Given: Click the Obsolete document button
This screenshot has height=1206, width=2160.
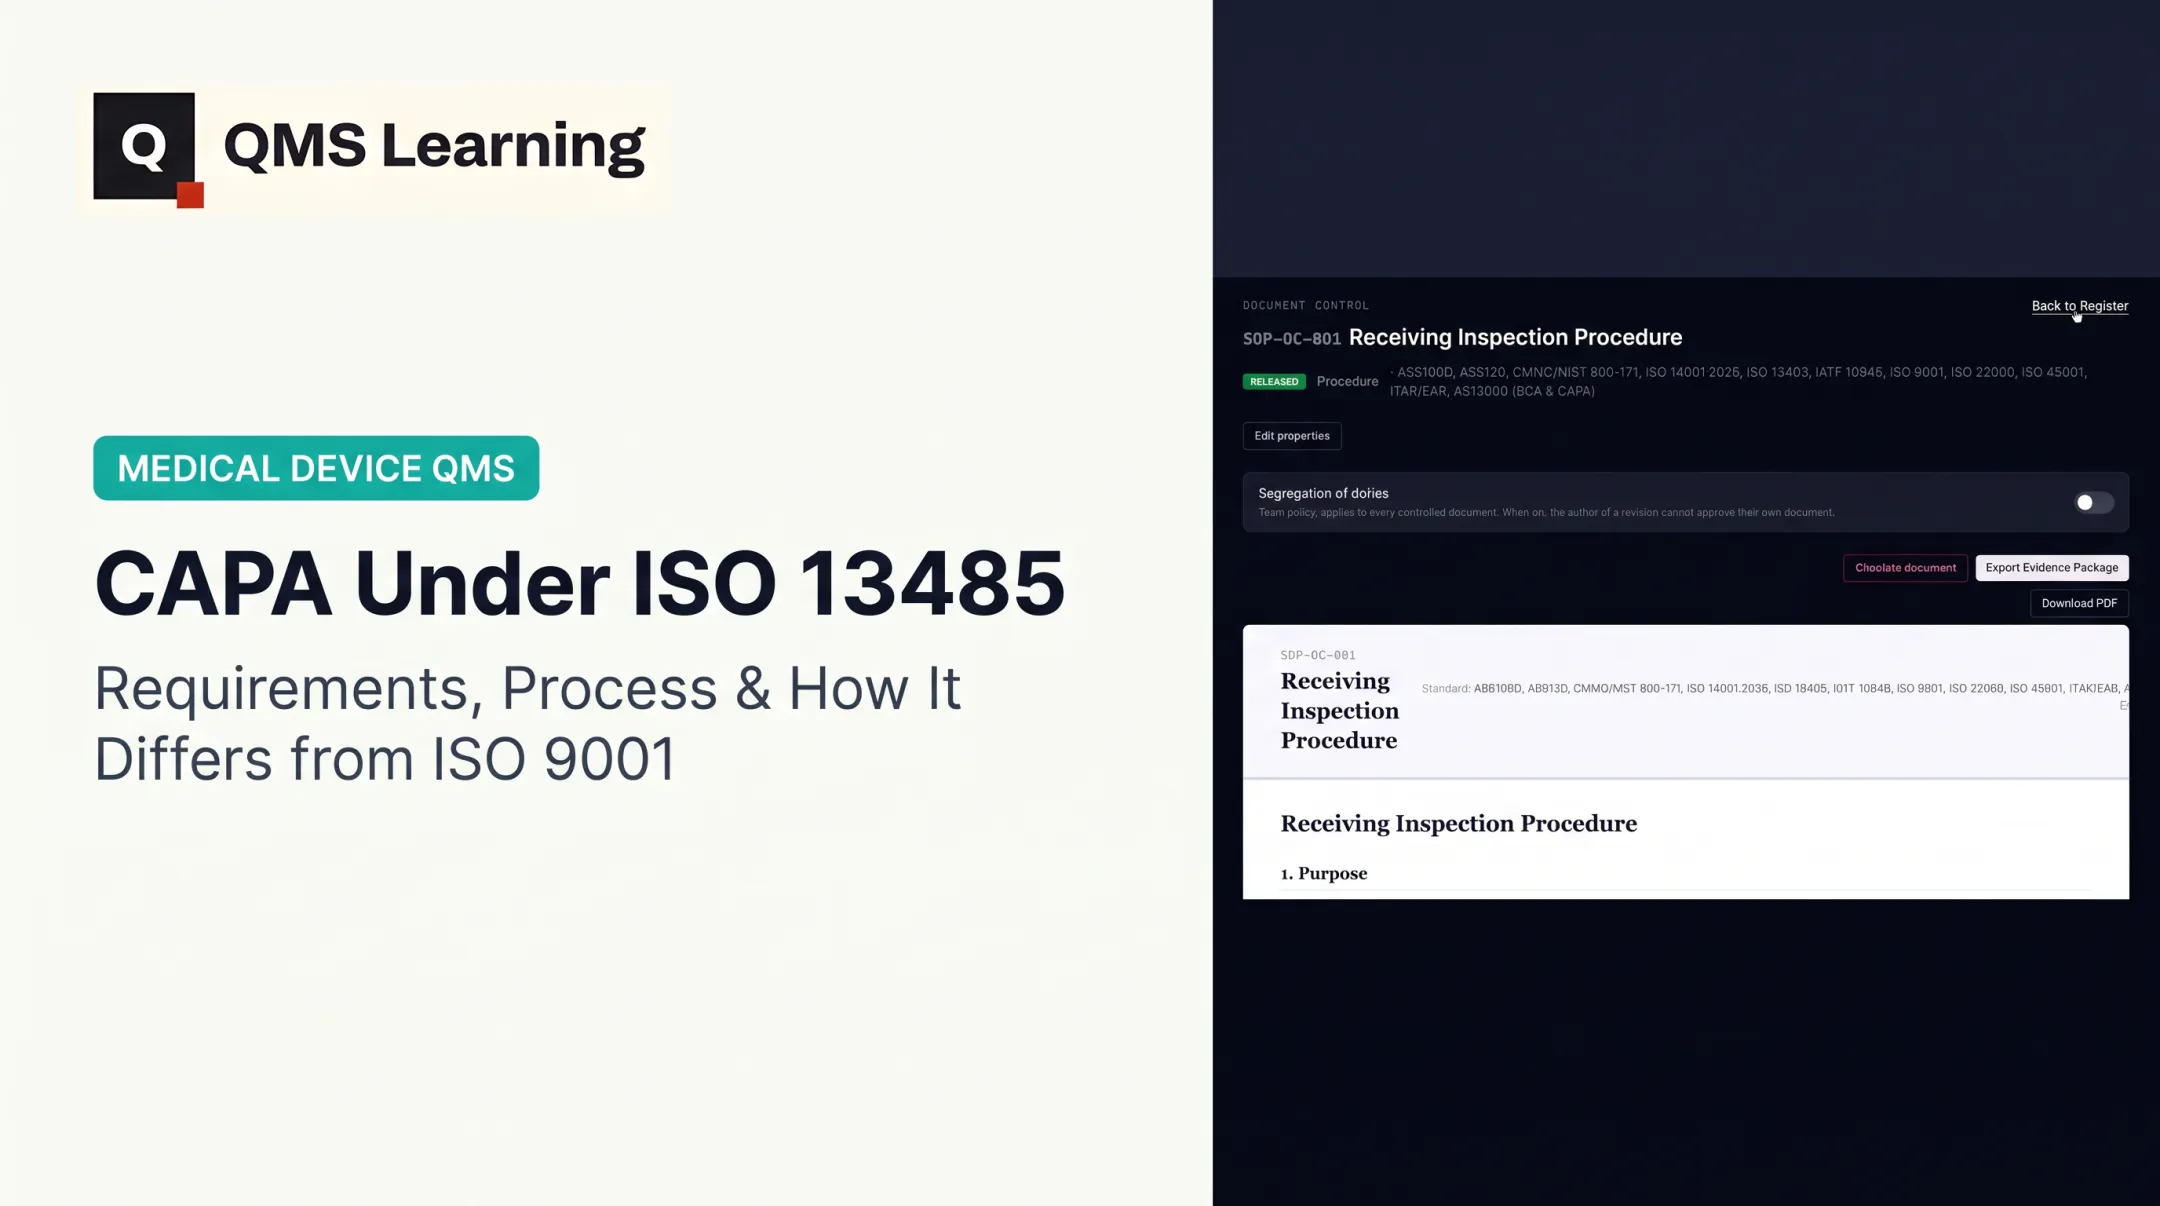Looking at the screenshot, I should pyautogui.click(x=1904, y=568).
